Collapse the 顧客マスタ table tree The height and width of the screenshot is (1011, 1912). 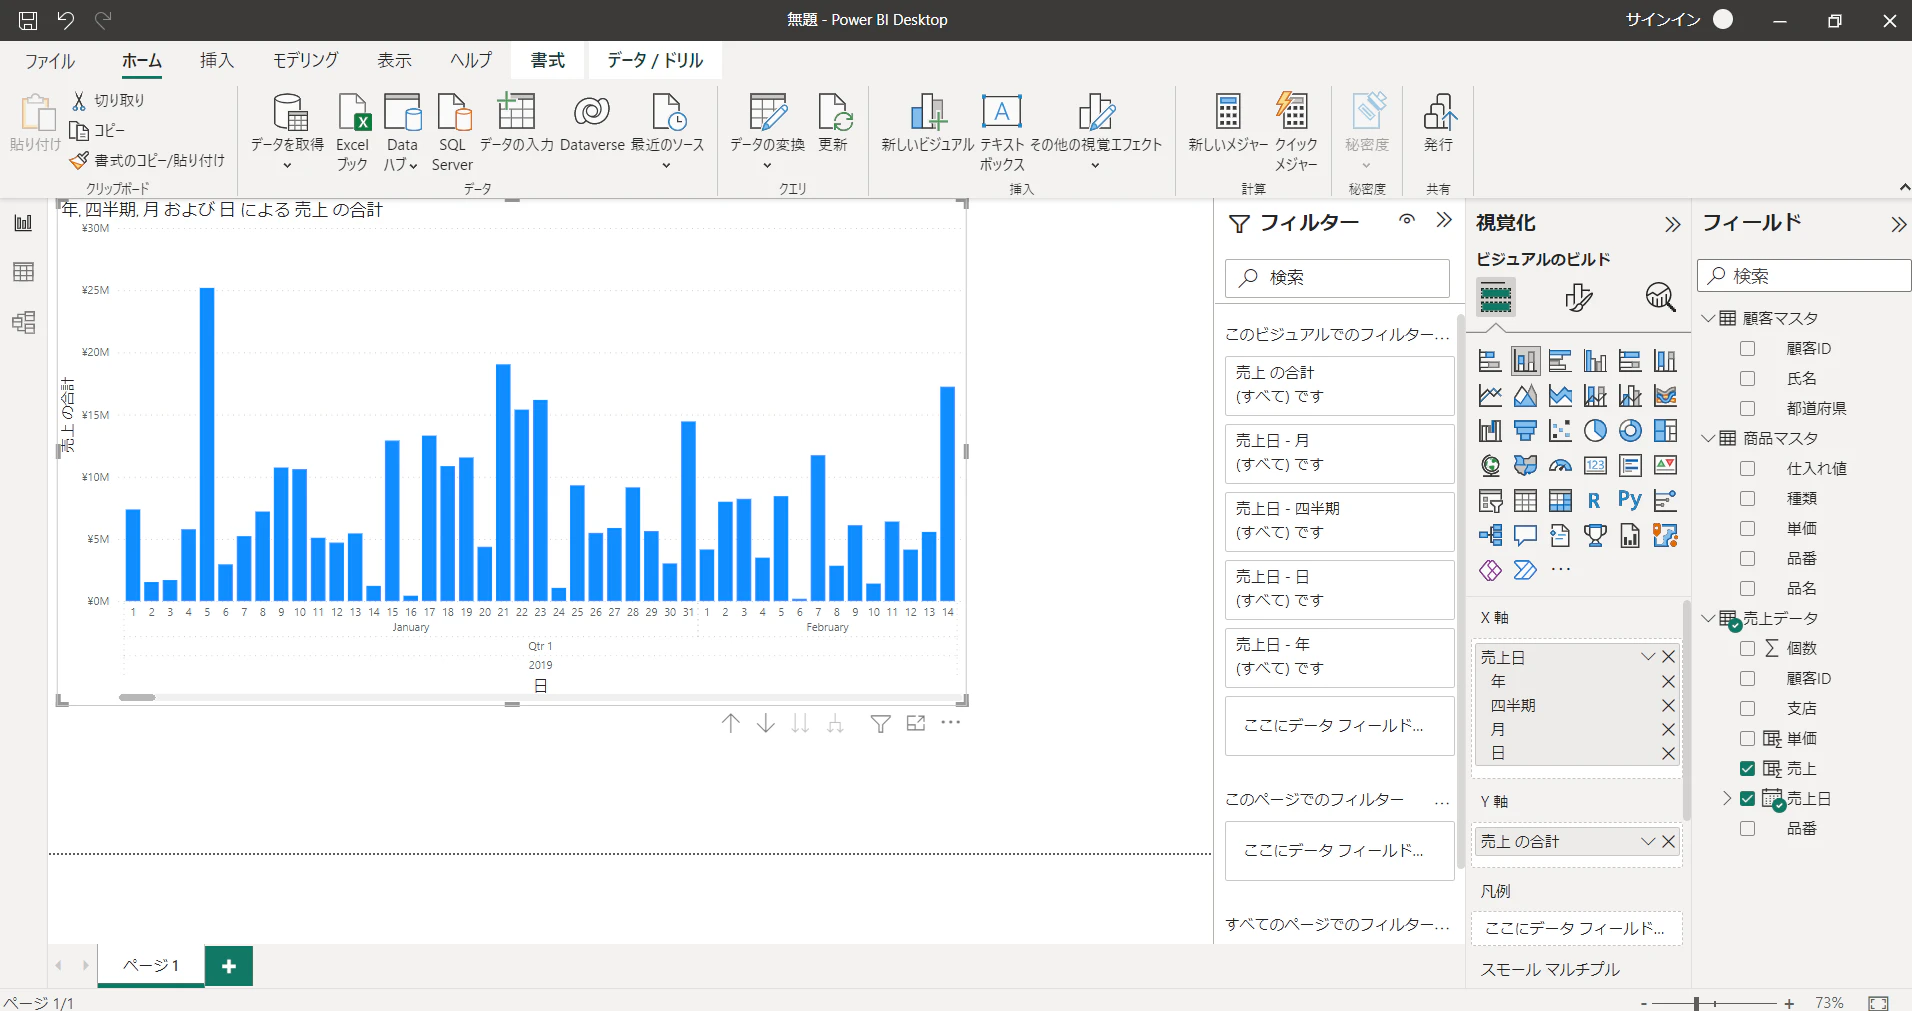pos(1708,319)
